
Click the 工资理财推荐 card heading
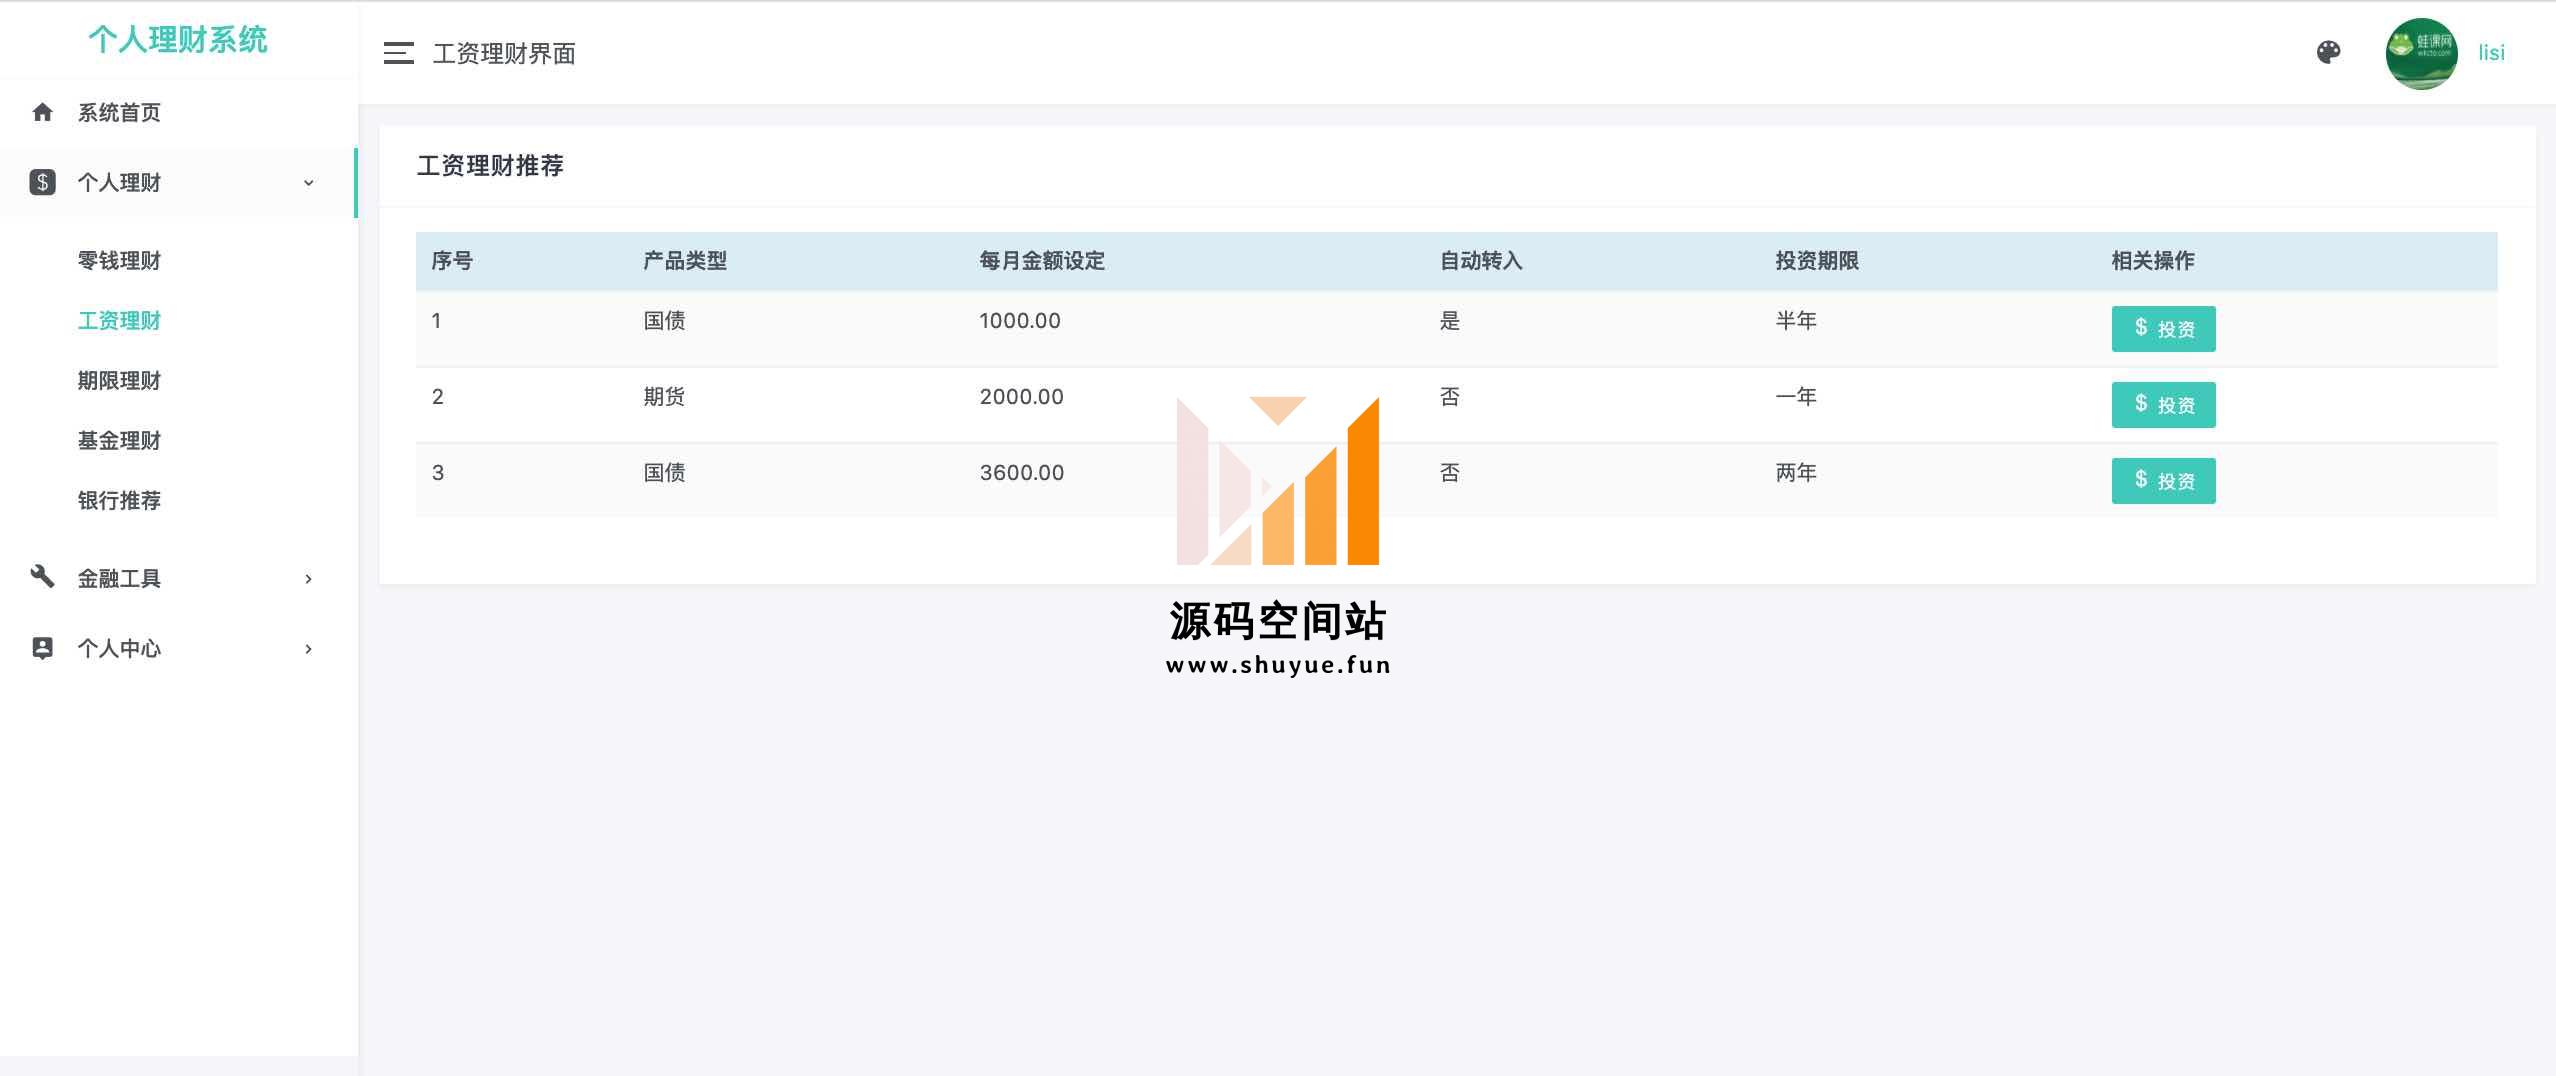point(490,166)
